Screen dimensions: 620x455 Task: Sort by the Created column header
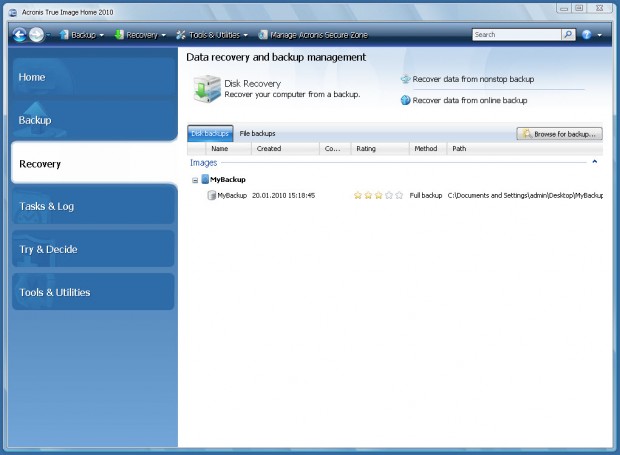pos(285,149)
